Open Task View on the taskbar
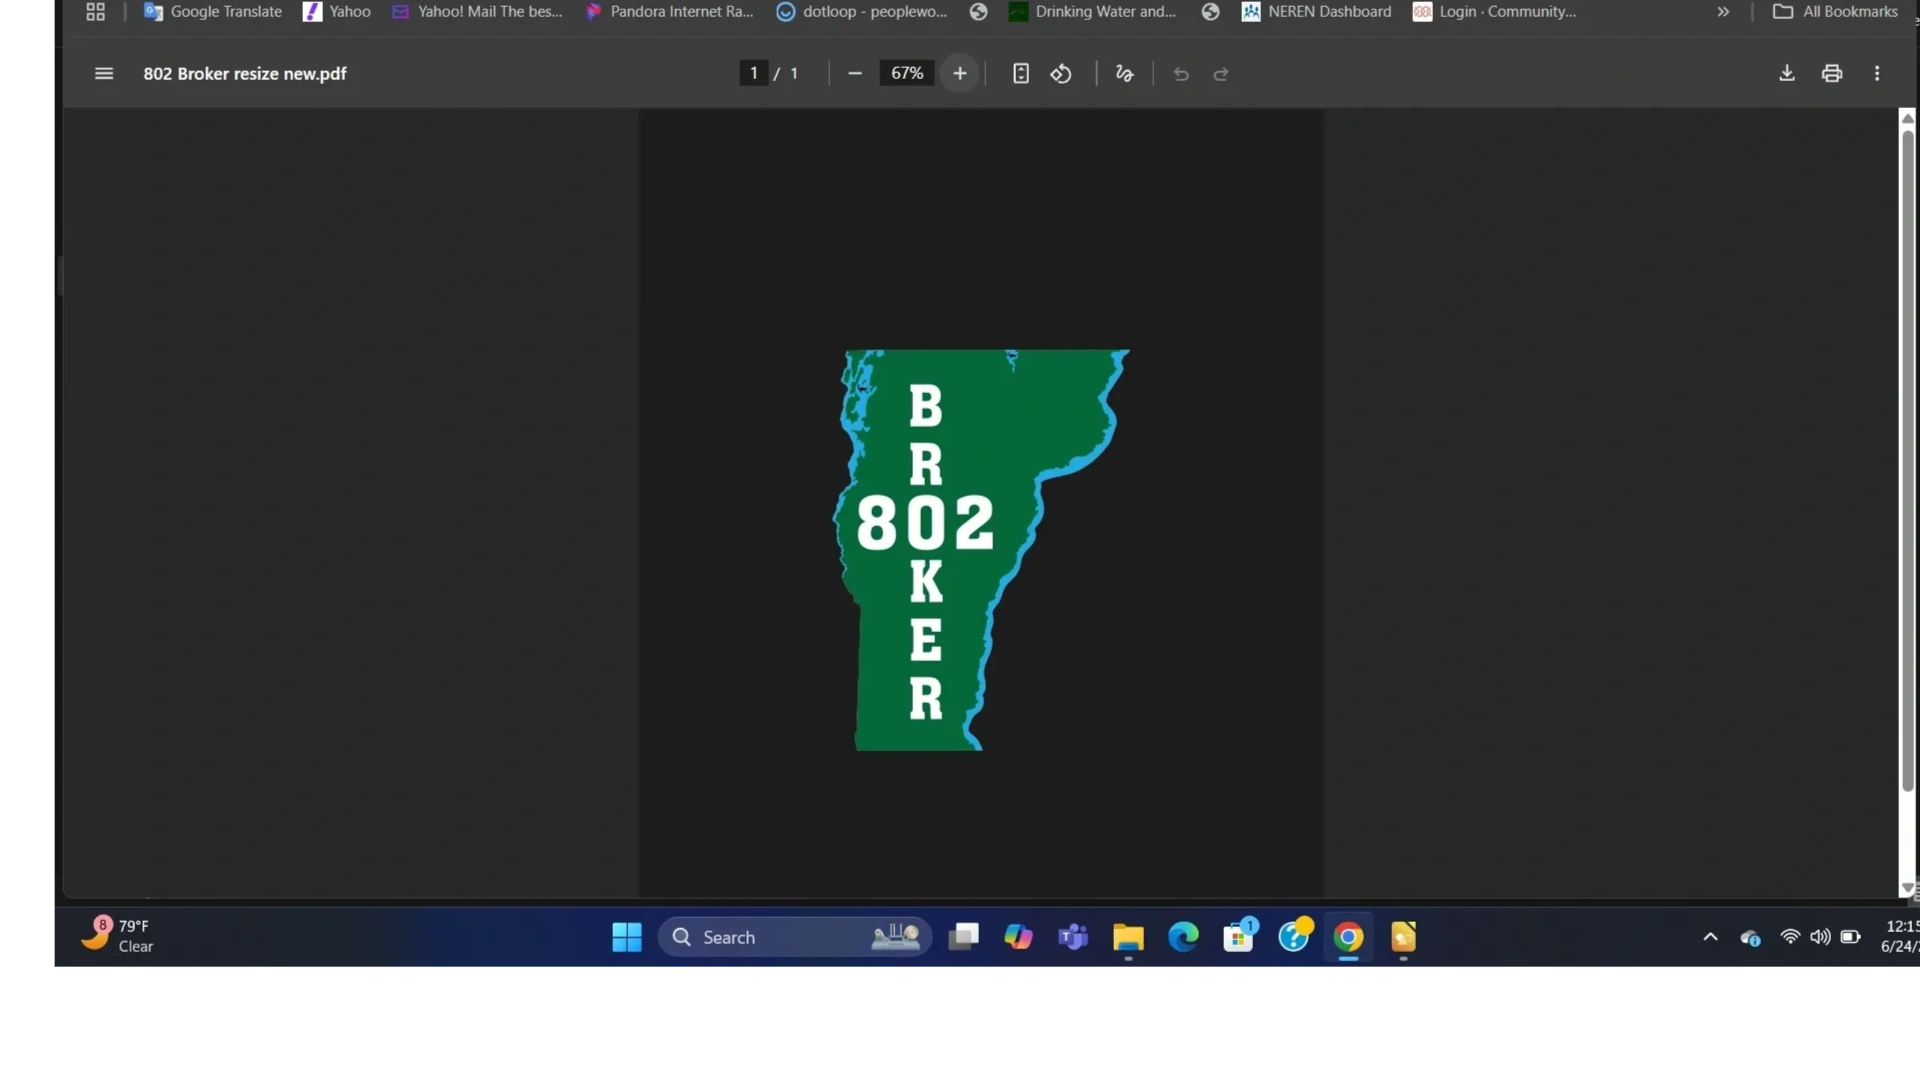Image resolution: width=1920 pixels, height=1080 pixels. (964, 937)
